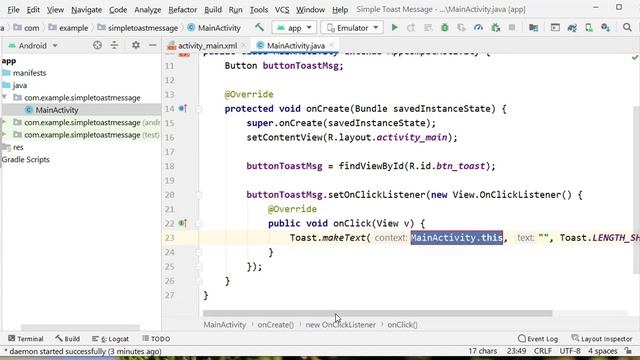Click the onClick implement gutter icon line 22
This screenshot has height=360, width=640.
coord(182,223)
